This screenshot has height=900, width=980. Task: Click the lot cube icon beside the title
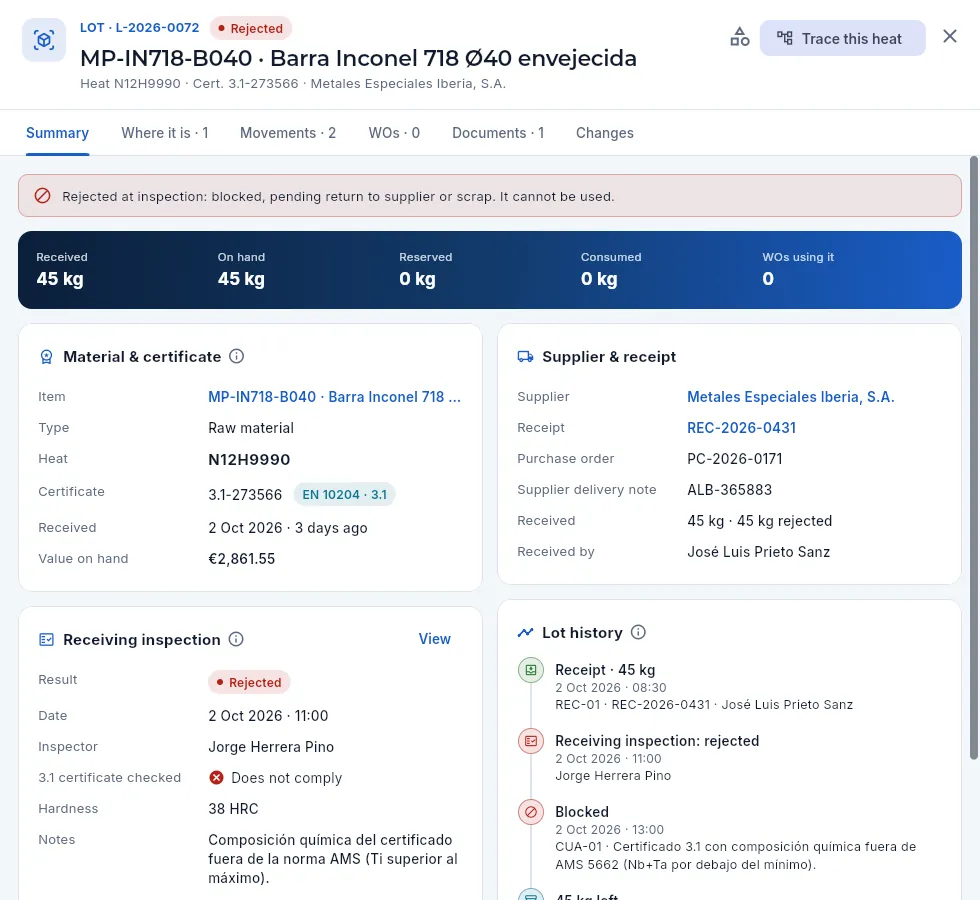[44, 40]
